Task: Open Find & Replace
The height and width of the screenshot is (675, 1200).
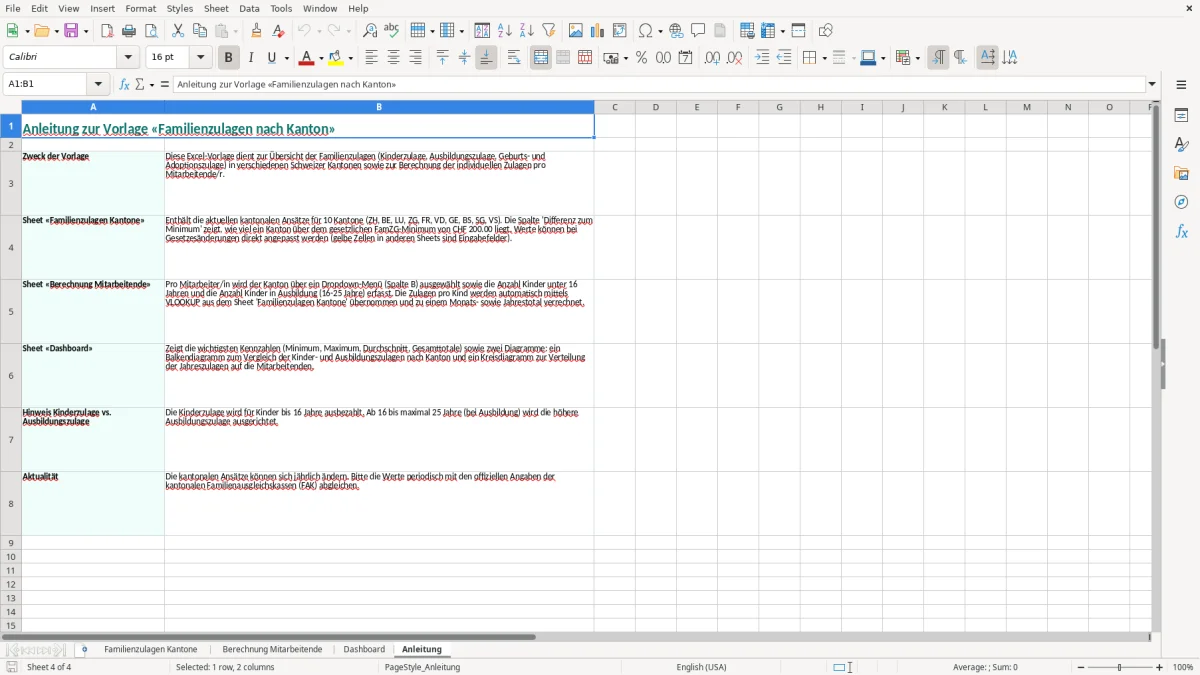Action: click(370, 31)
